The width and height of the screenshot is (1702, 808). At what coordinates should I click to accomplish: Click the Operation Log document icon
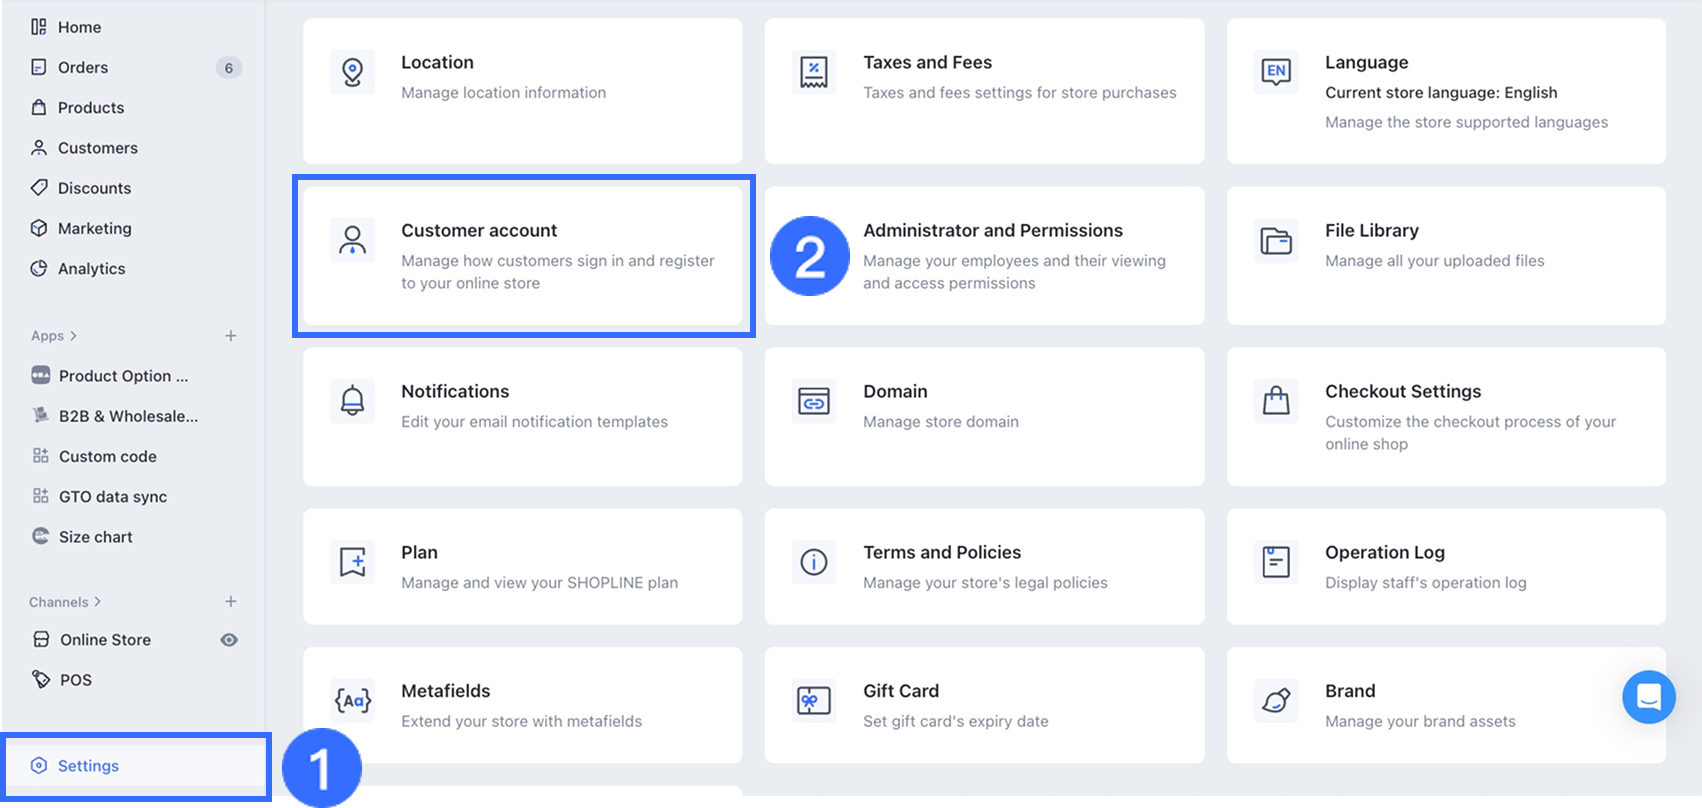(1276, 562)
